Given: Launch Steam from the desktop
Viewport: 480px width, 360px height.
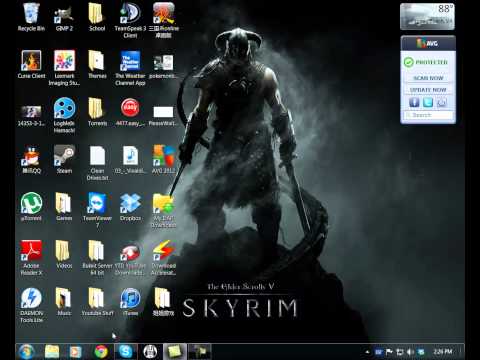Looking at the screenshot, I should 64,160.
